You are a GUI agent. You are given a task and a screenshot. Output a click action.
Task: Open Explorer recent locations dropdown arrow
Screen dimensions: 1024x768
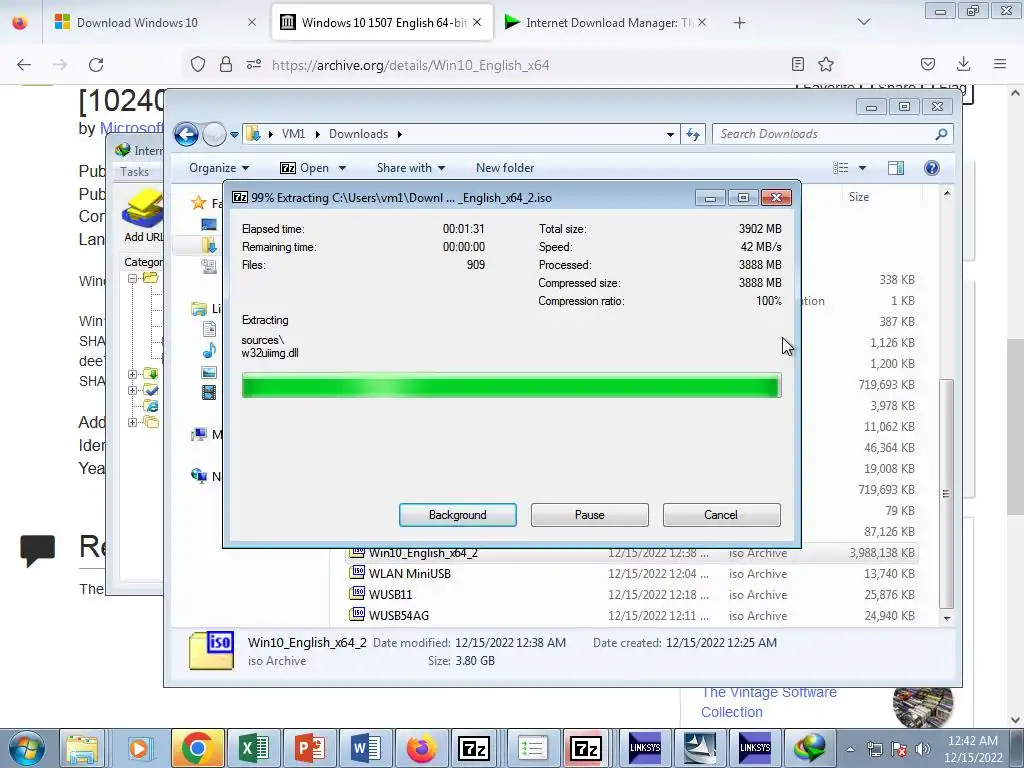pyautogui.click(x=234, y=135)
